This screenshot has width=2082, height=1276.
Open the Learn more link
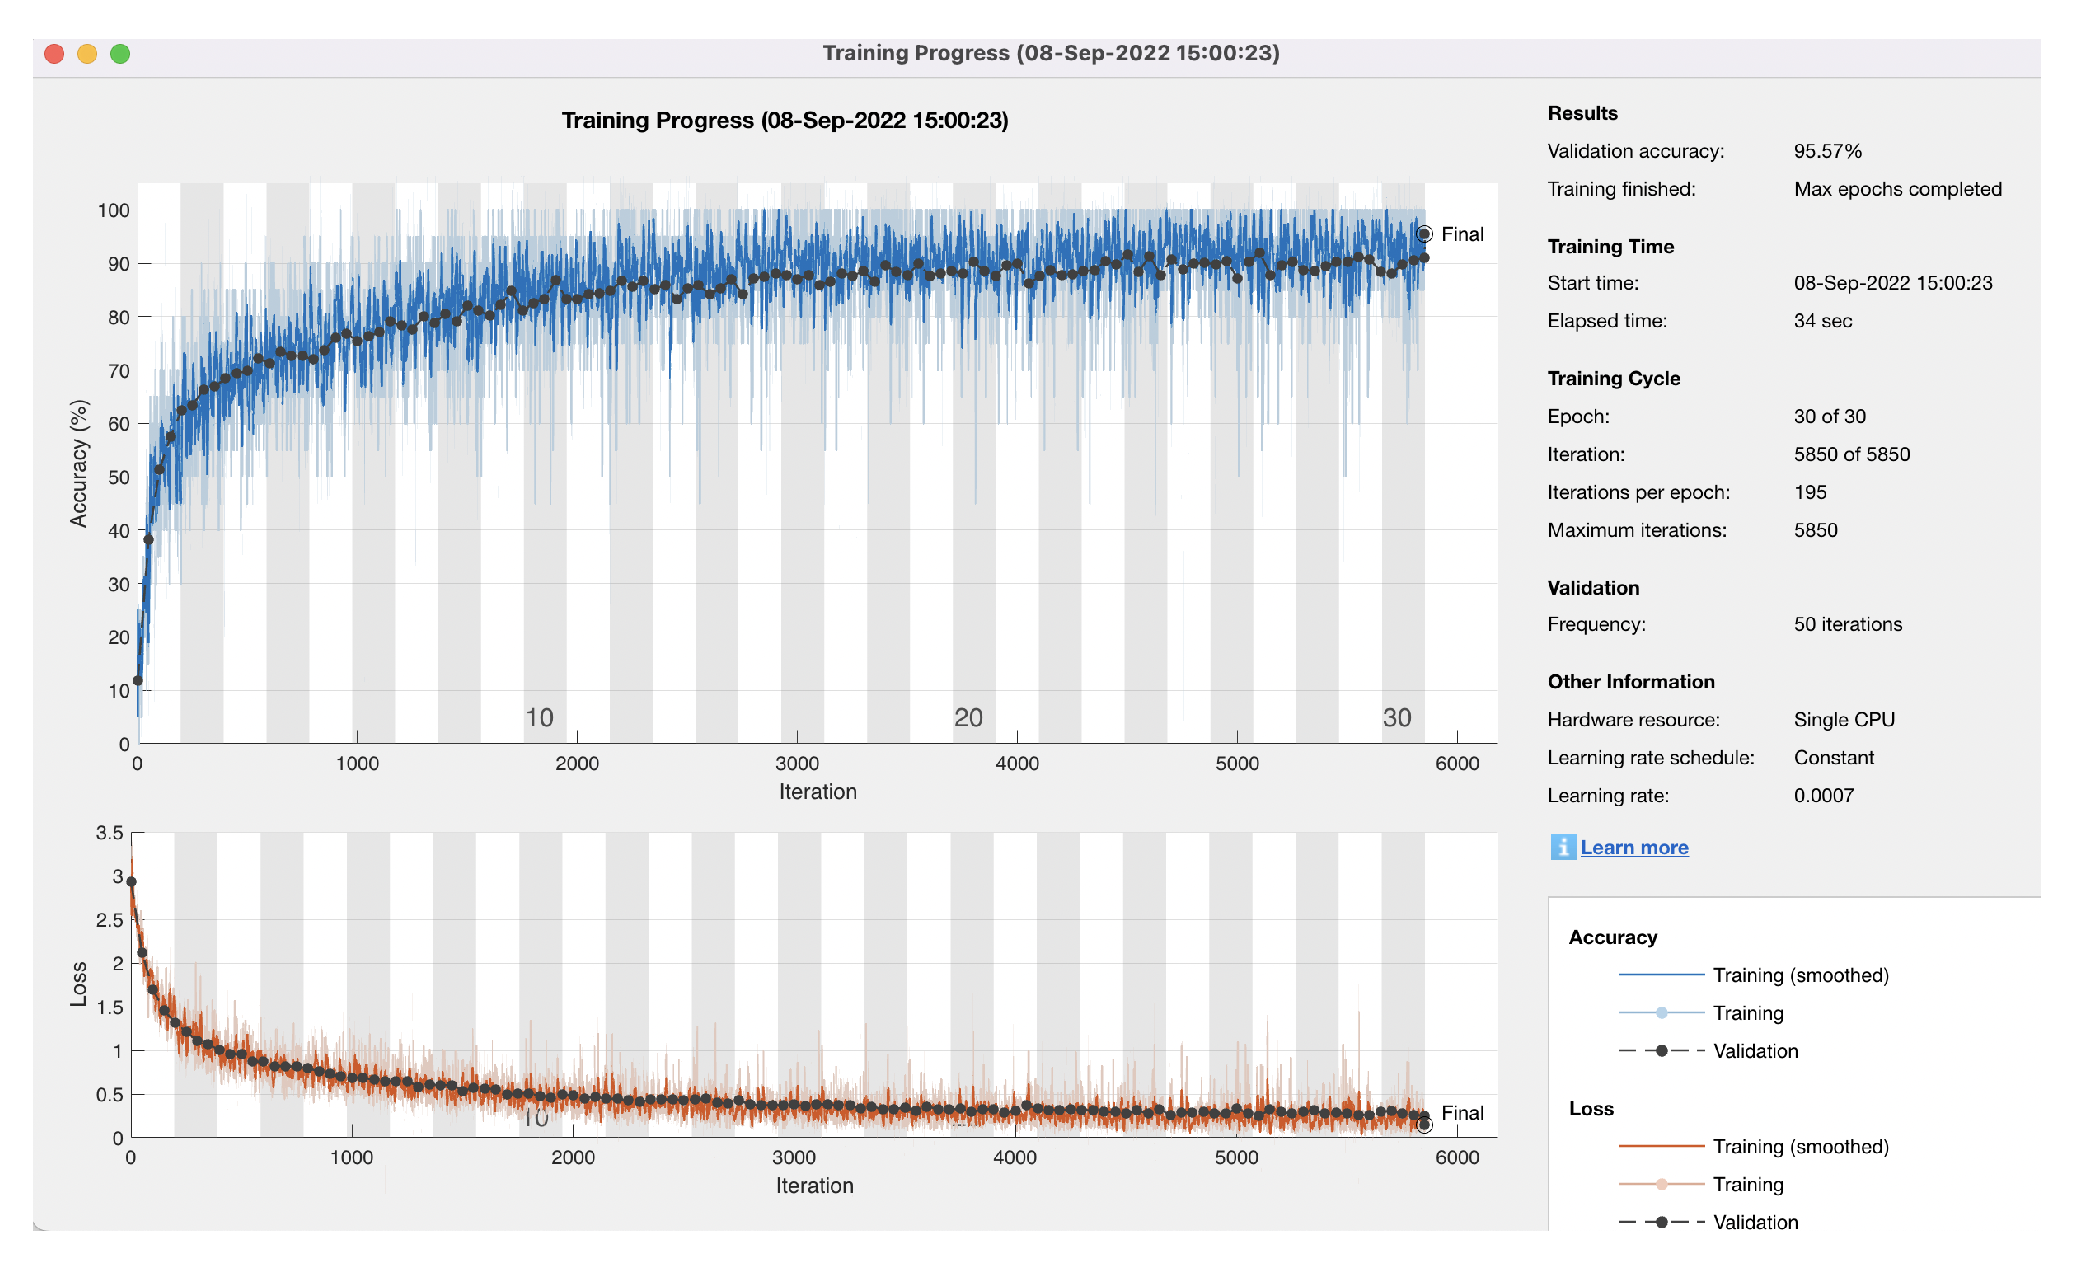click(1634, 847)
